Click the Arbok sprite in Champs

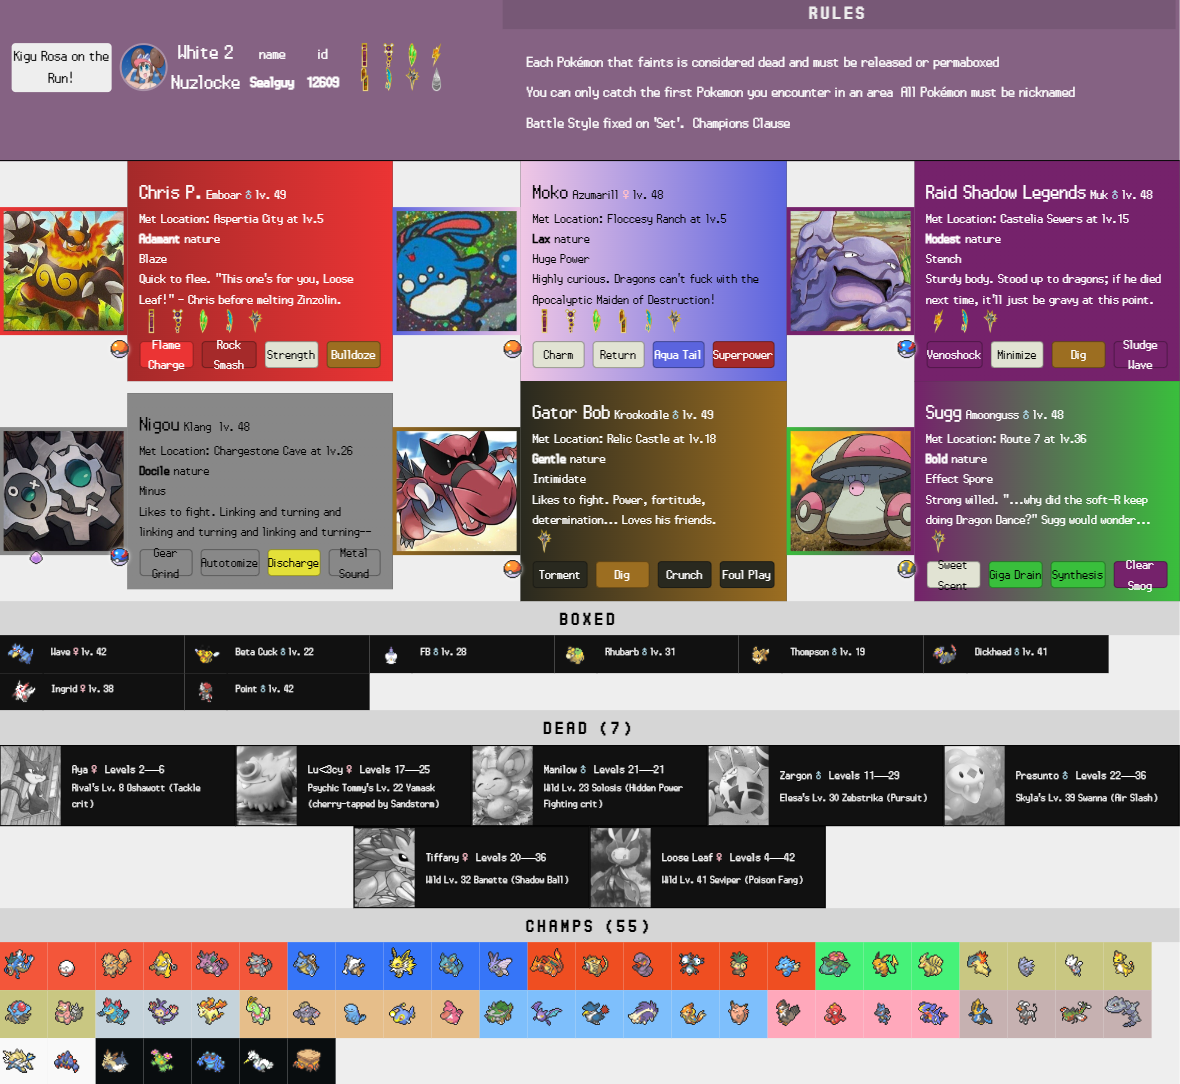click(643, 965)
